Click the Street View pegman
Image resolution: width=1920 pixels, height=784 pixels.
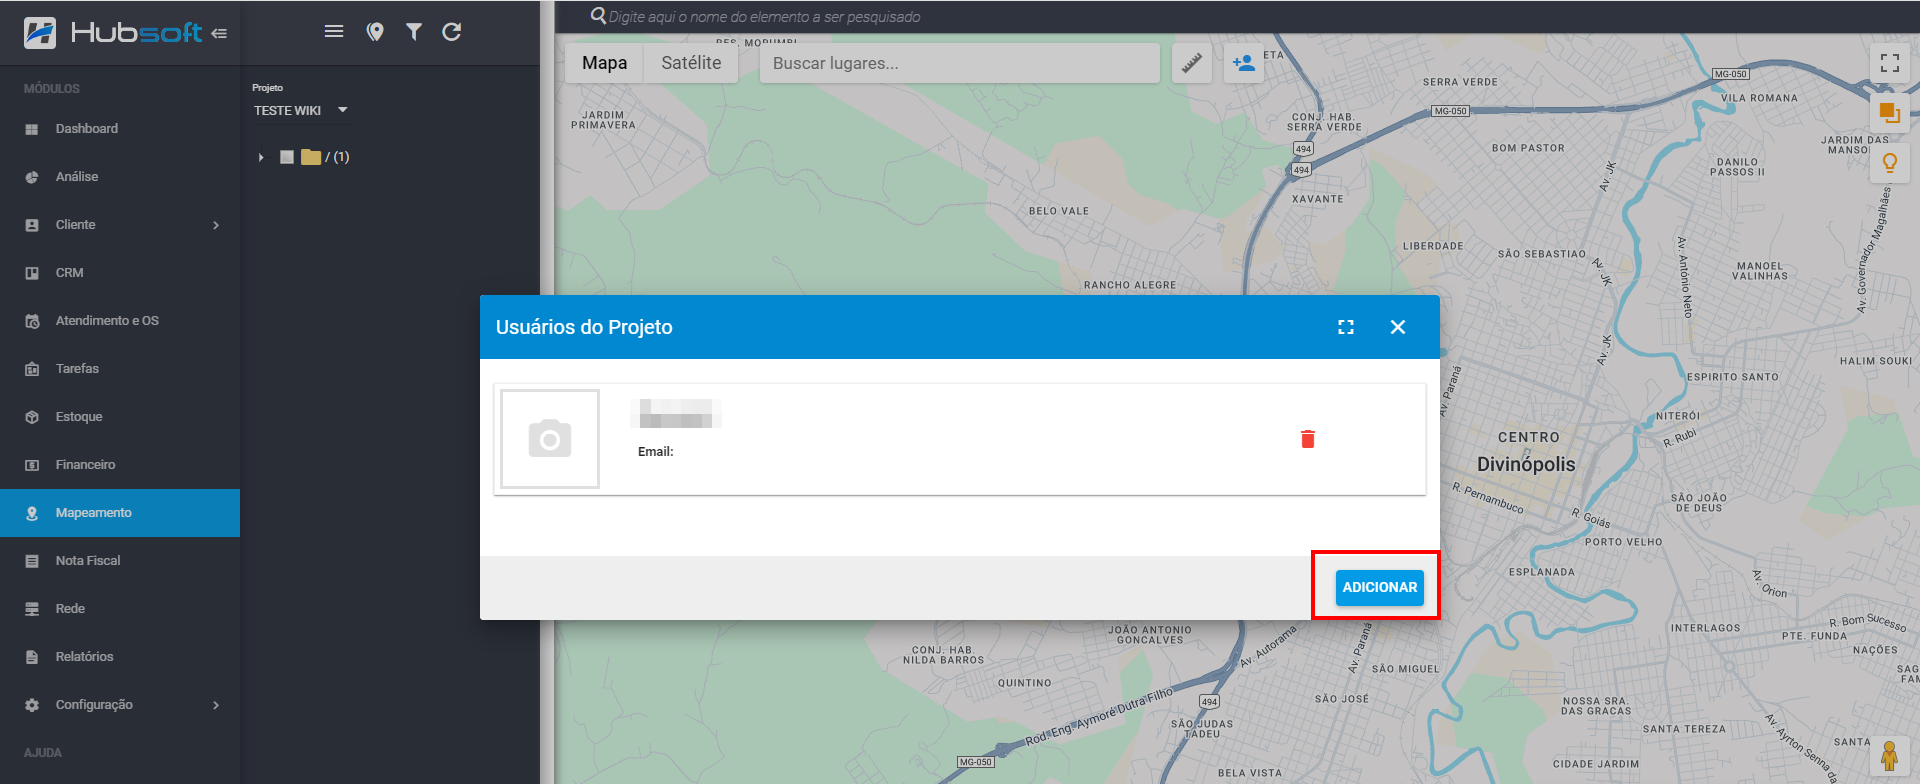[1889, 755]
